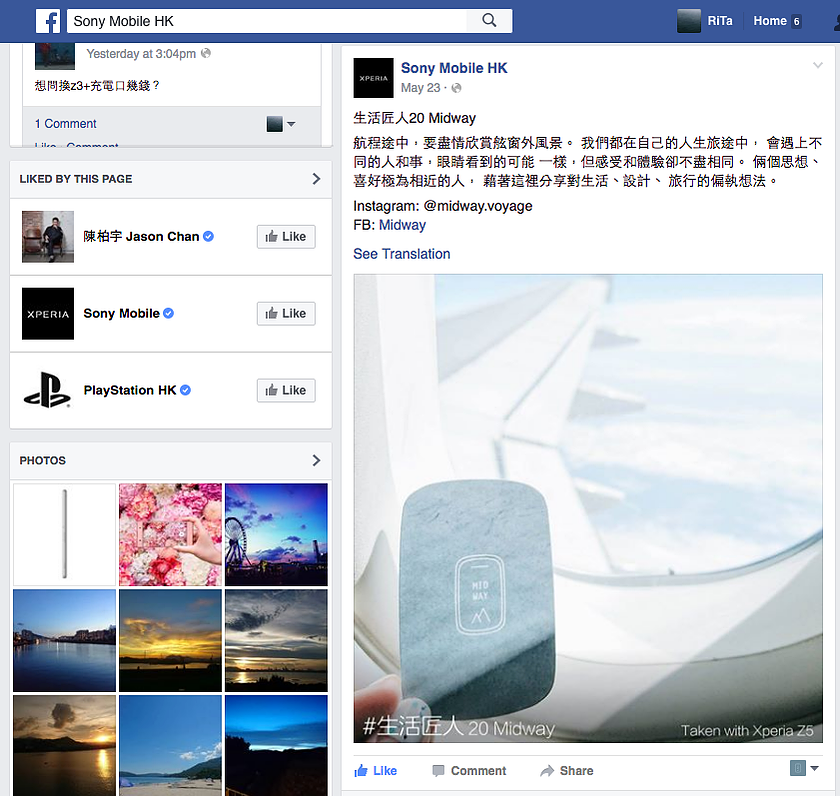
Task: Open Jason Chan's profile photo
Action: click(48, 236)
